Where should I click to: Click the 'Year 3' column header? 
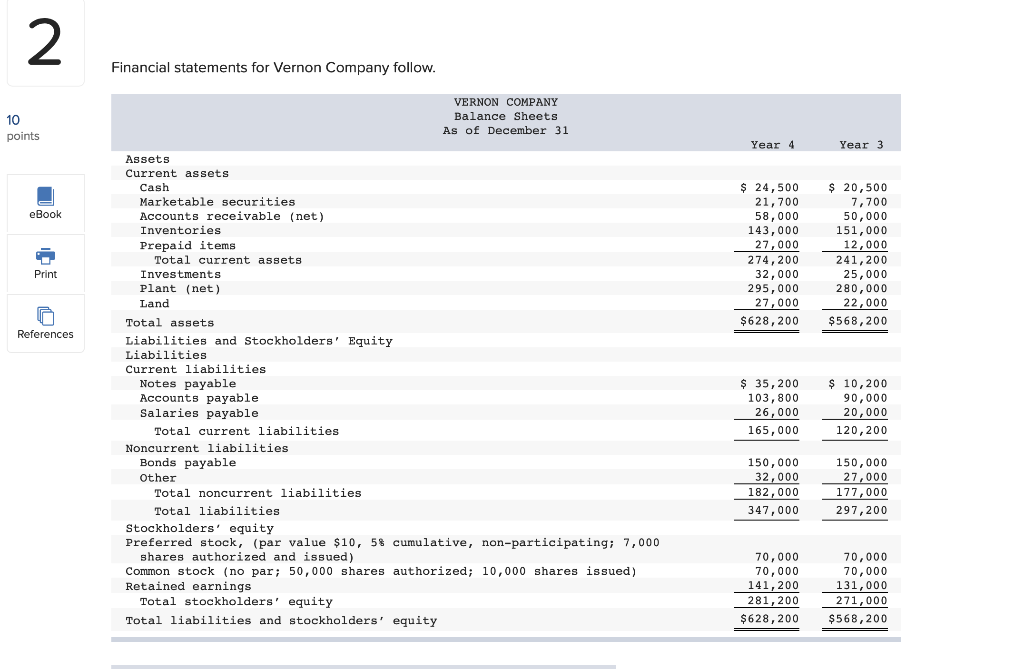tap(861, 145)
